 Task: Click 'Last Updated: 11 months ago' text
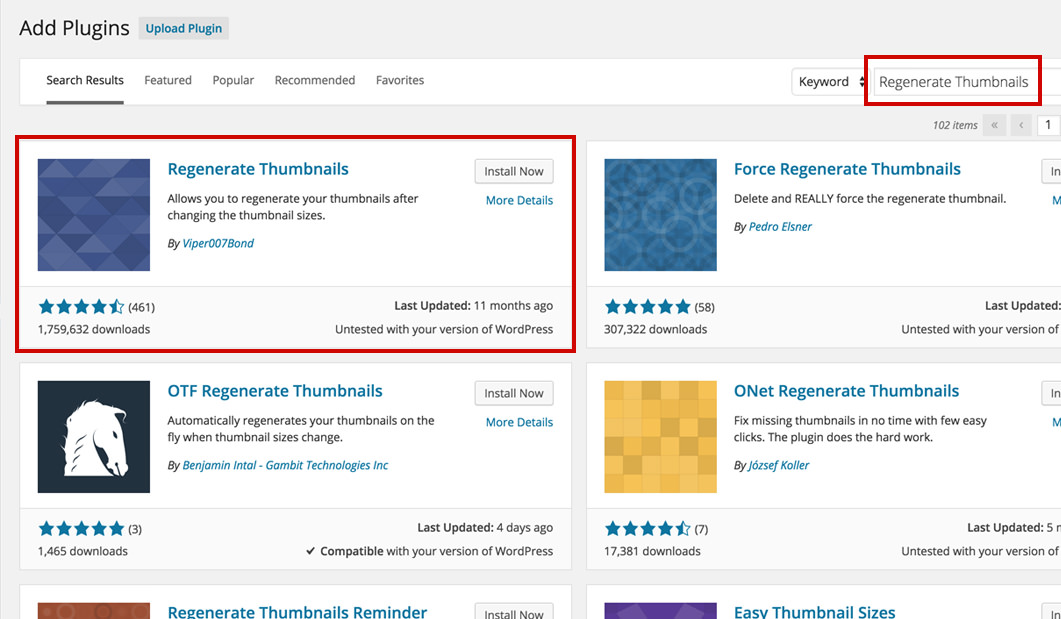pos(474,306)
